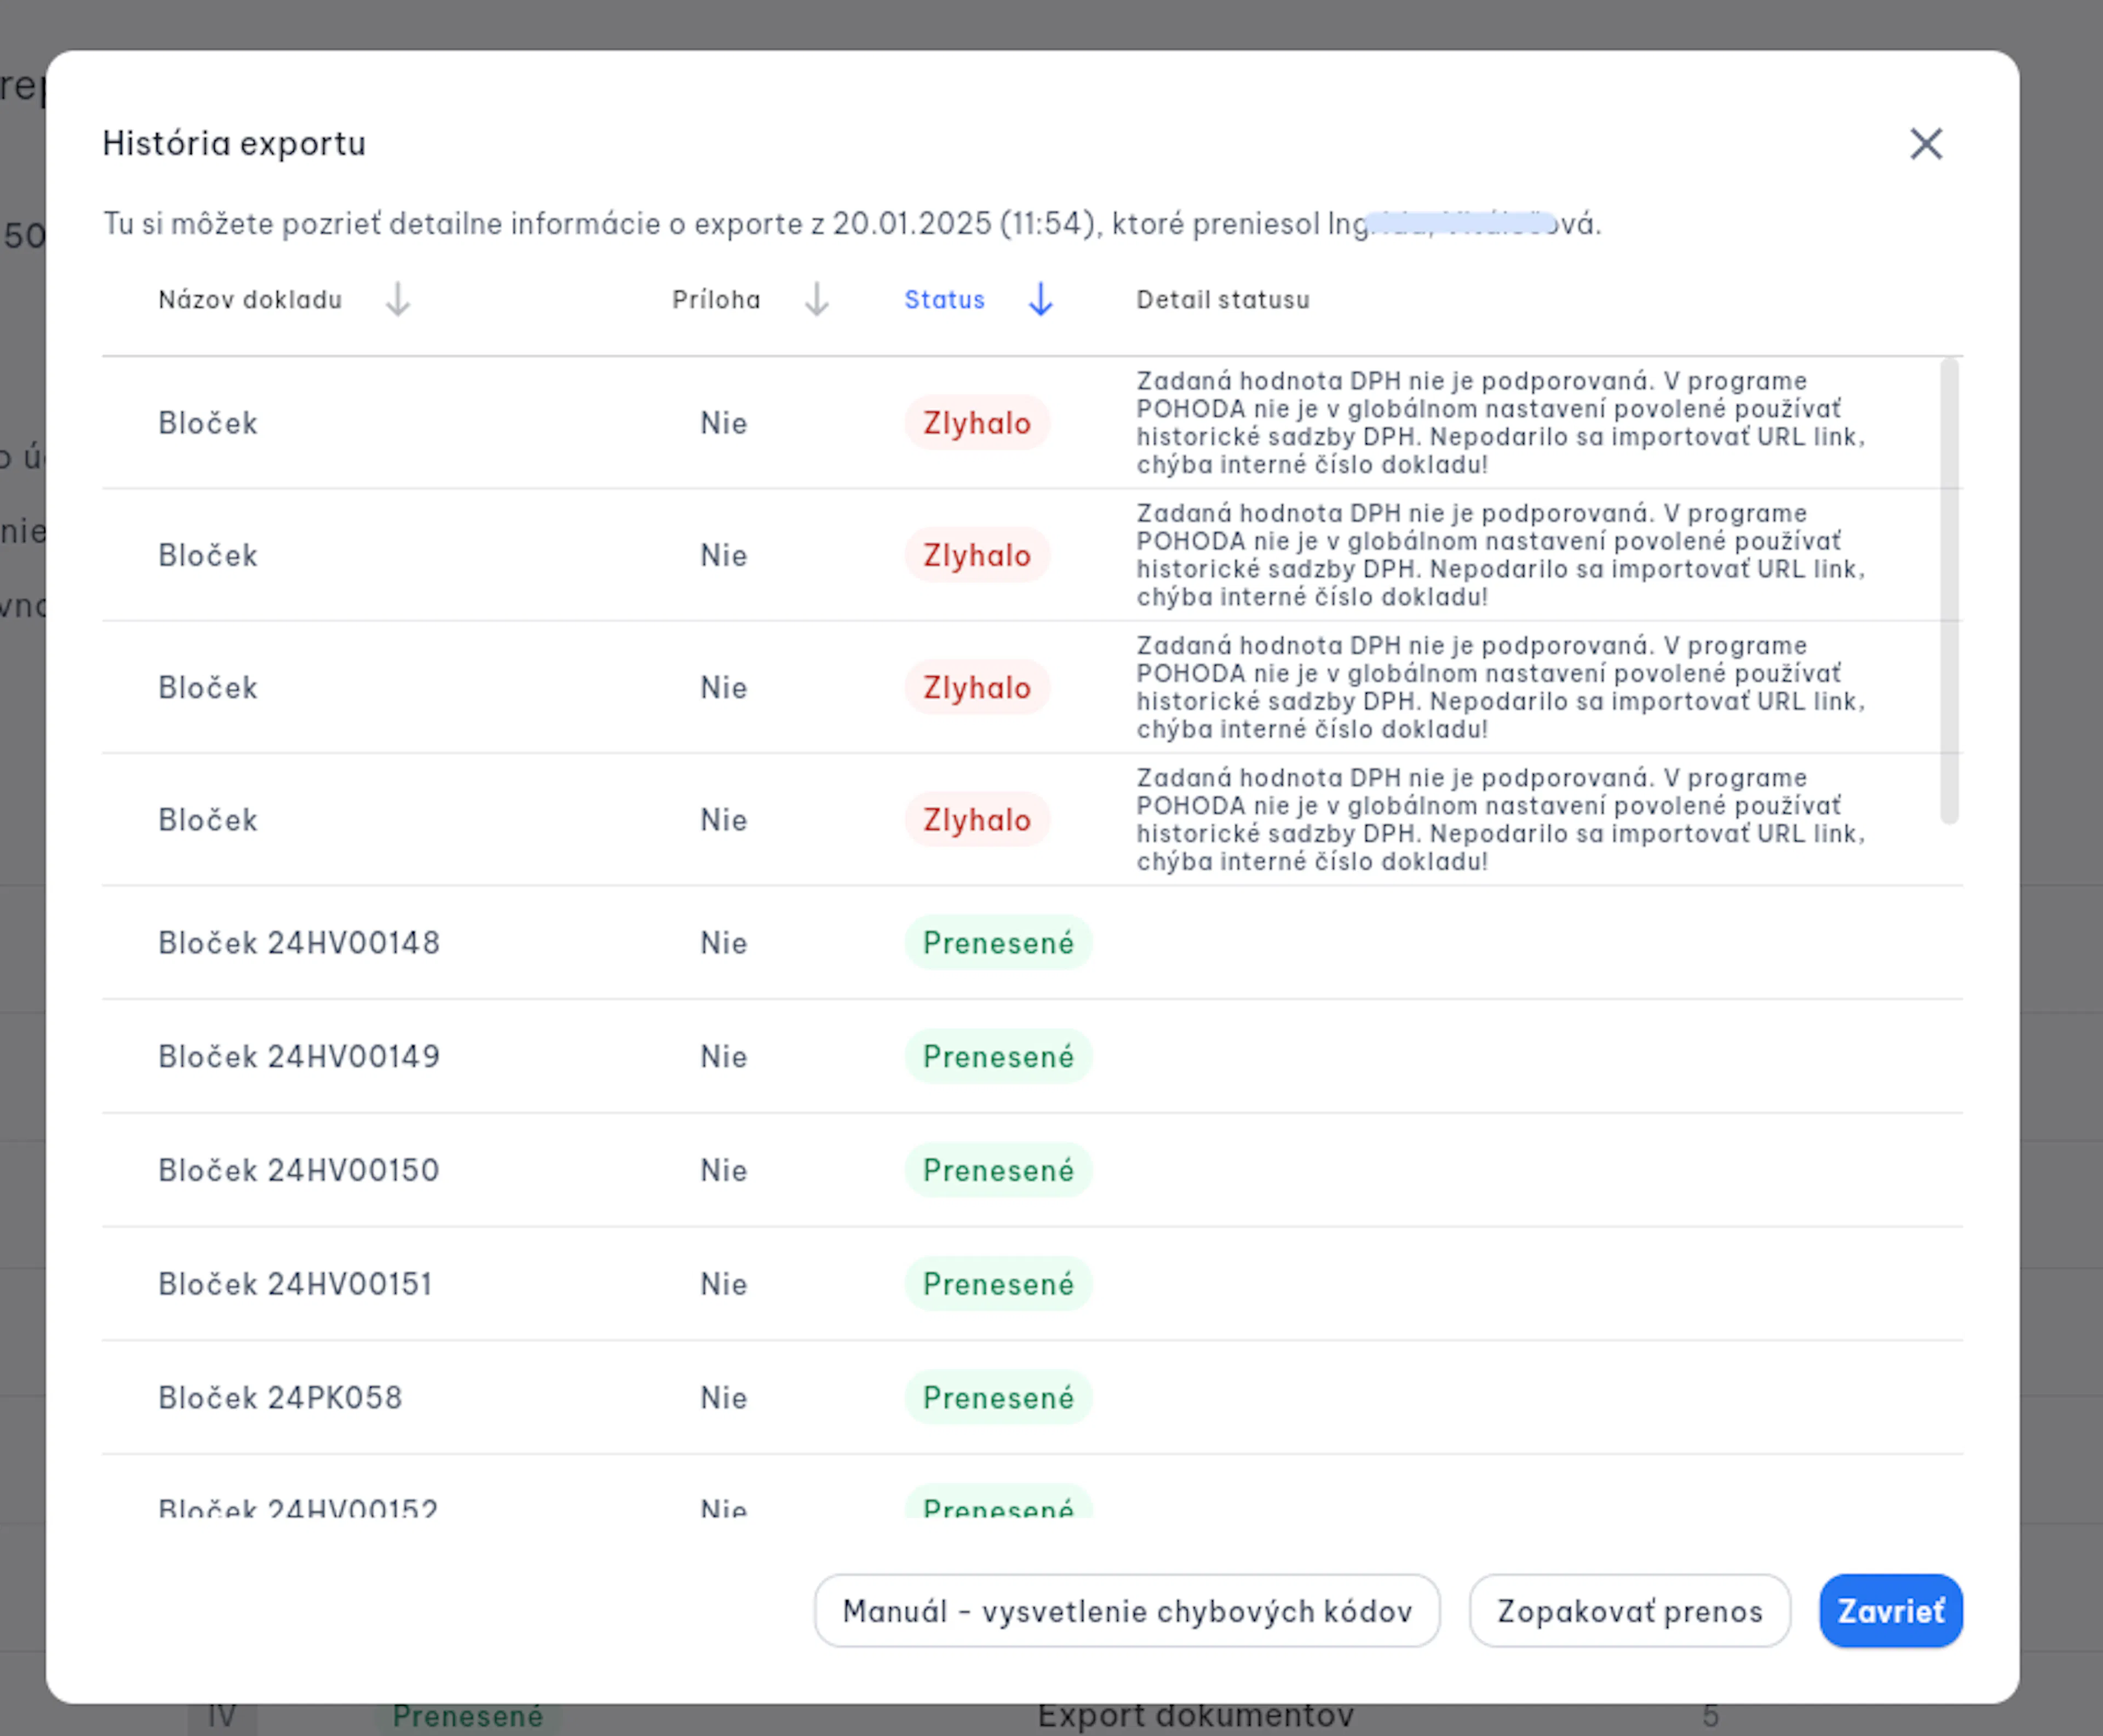Click the Nie attachment cell for Bloček 24HV00151
This screenshot has height=1736, width=2103.
coord(723,1283)
